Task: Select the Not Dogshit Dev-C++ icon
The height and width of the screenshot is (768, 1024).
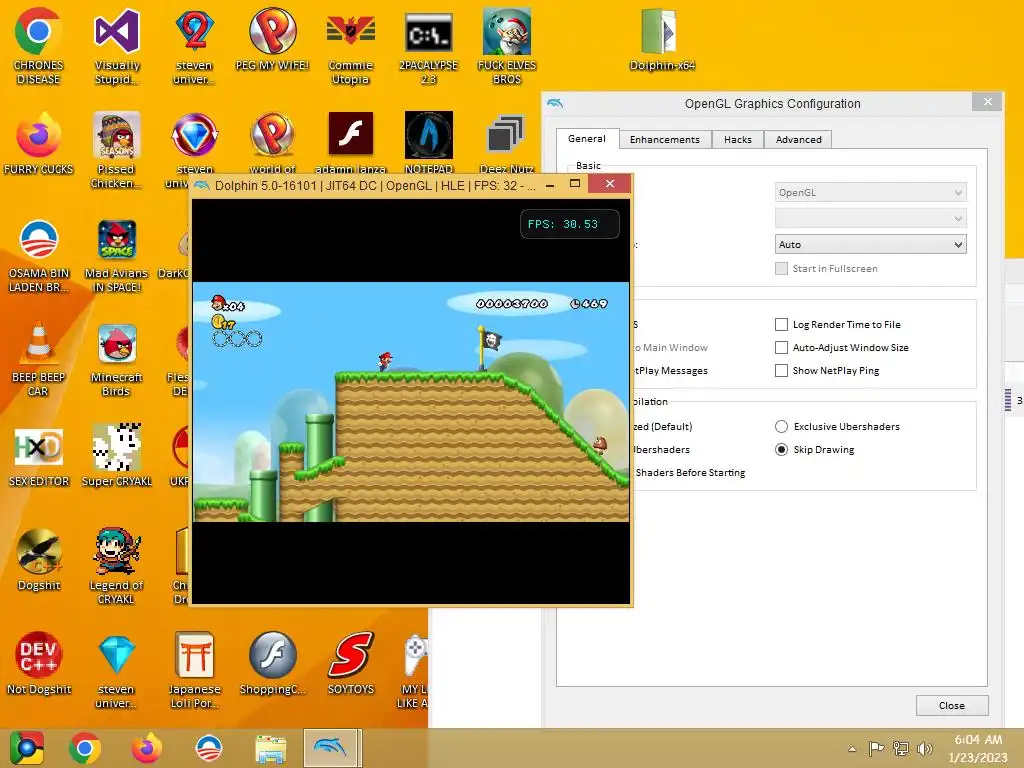Action: coord(38,664)
